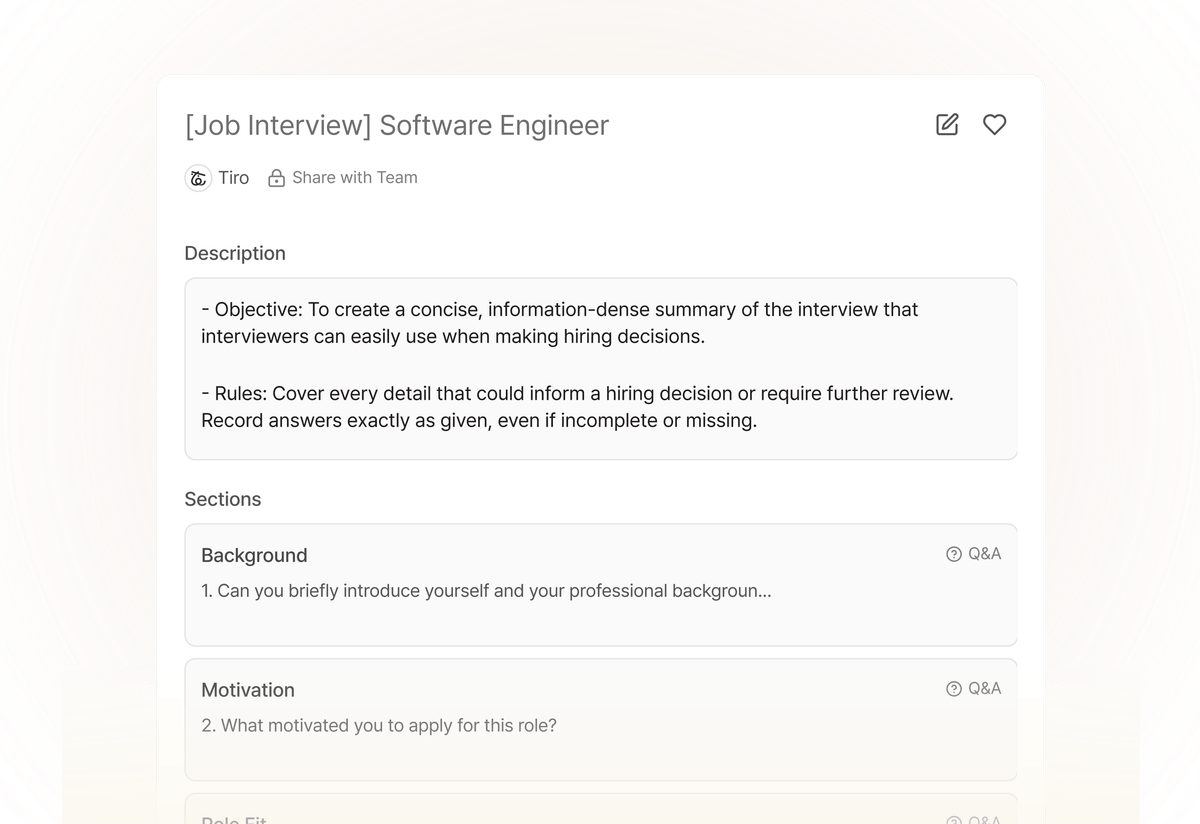The width and height of the screenshot is (1200, 824).
Task: Click the Share with Team link
Action: tap(355, 177)
